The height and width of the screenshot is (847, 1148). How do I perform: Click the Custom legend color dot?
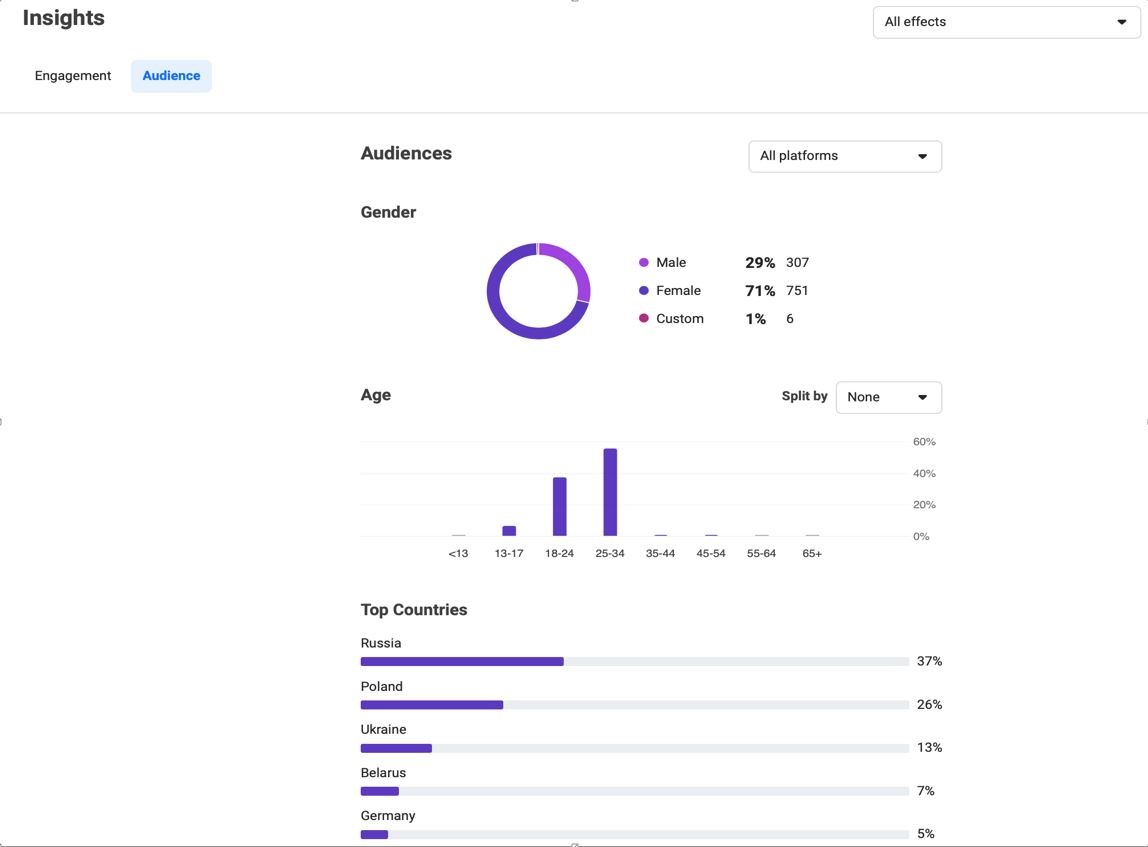coord(644,319)
